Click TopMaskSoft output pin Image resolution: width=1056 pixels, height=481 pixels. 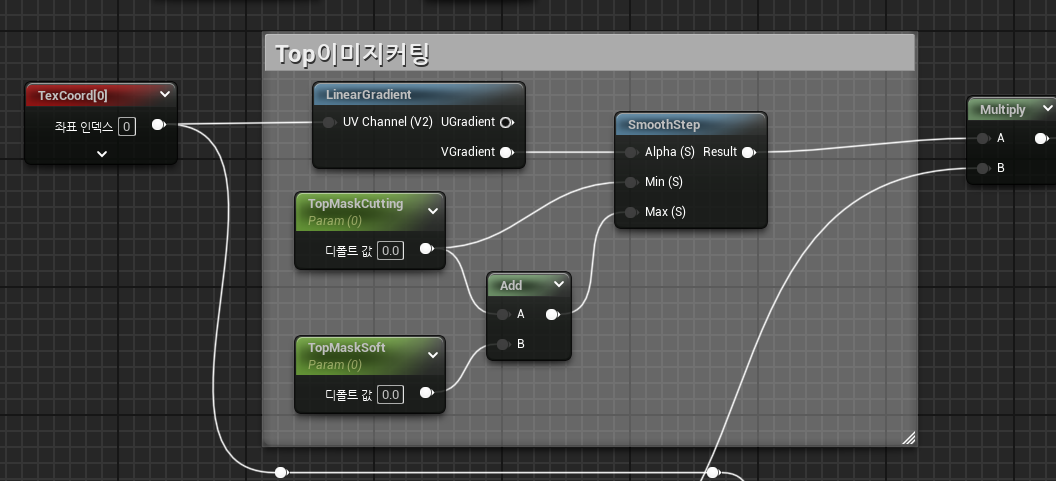pyautogui.click(x=426, y=393)
